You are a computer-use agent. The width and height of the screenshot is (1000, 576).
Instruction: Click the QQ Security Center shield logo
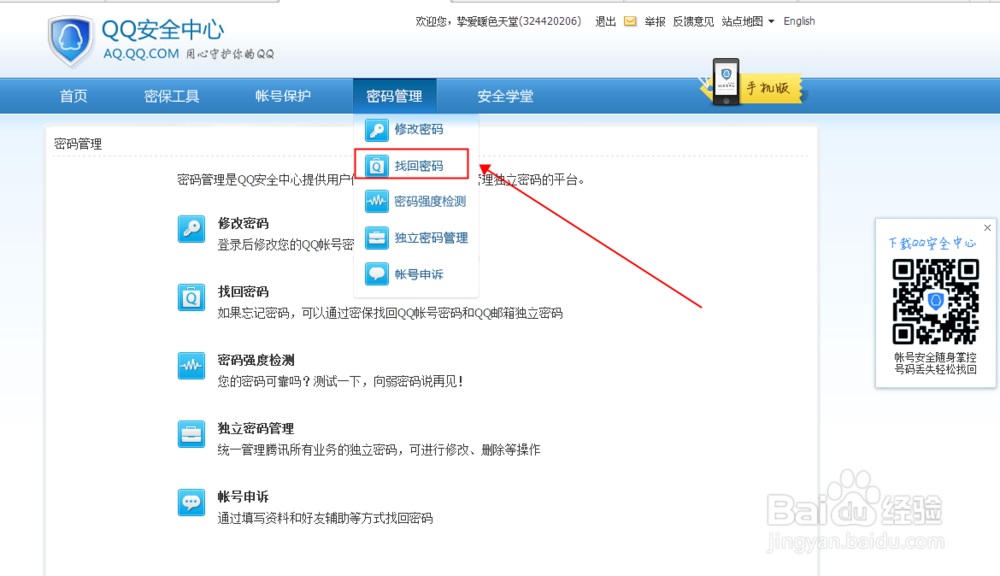pyautogui.click(x=70, y=41)
